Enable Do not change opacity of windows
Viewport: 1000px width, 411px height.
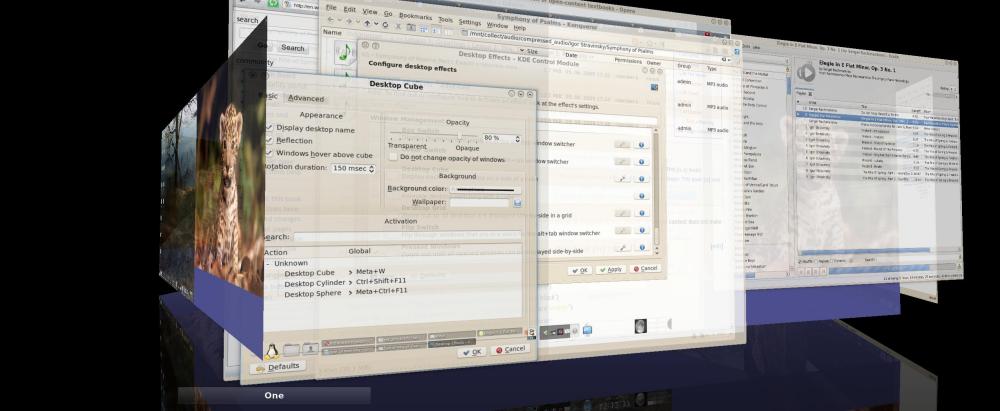tap(391, 157)
